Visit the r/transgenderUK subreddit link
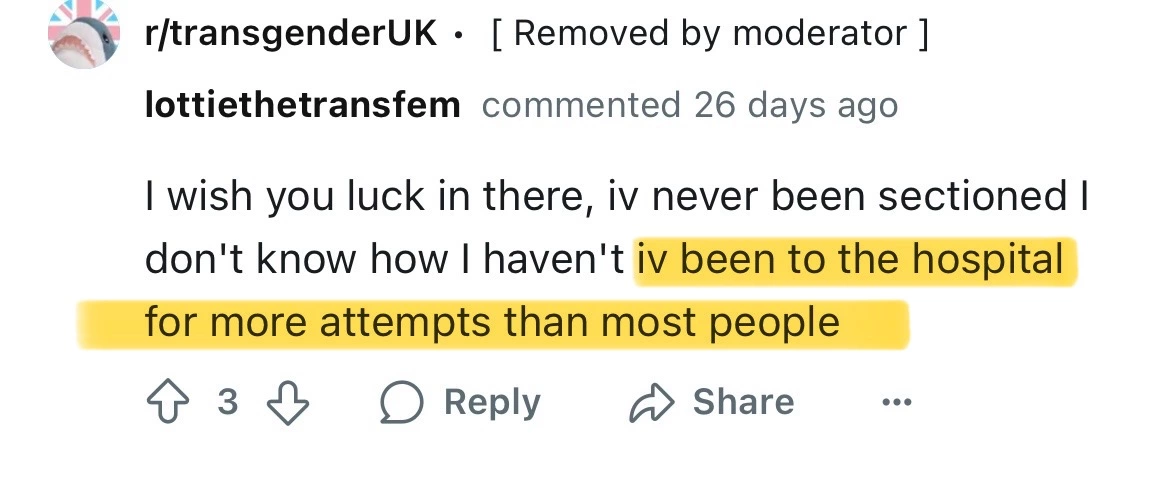The height and width of the screenshot is (485, 1170). [291, 34]
